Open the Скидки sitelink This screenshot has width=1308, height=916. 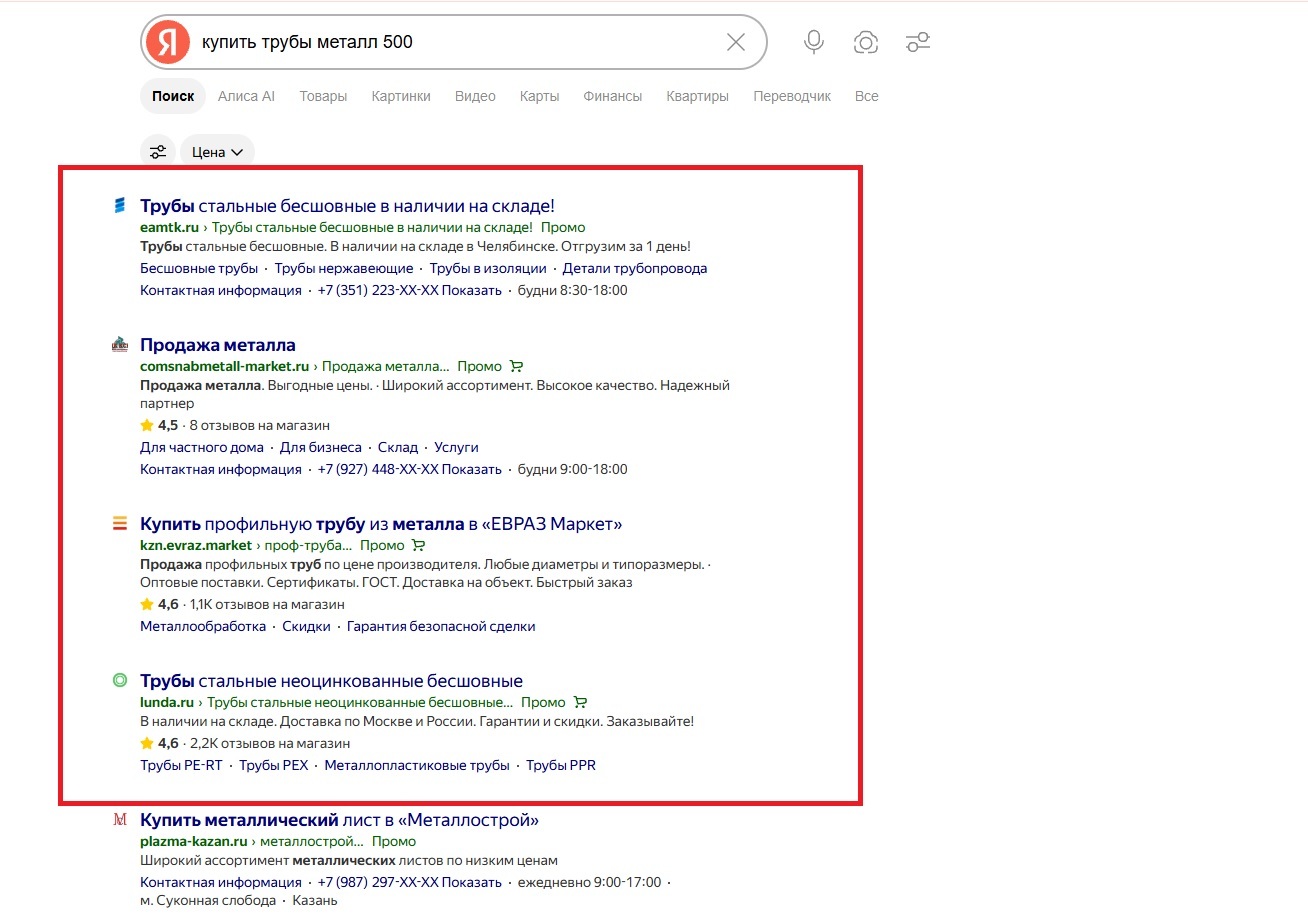[306, 626]
